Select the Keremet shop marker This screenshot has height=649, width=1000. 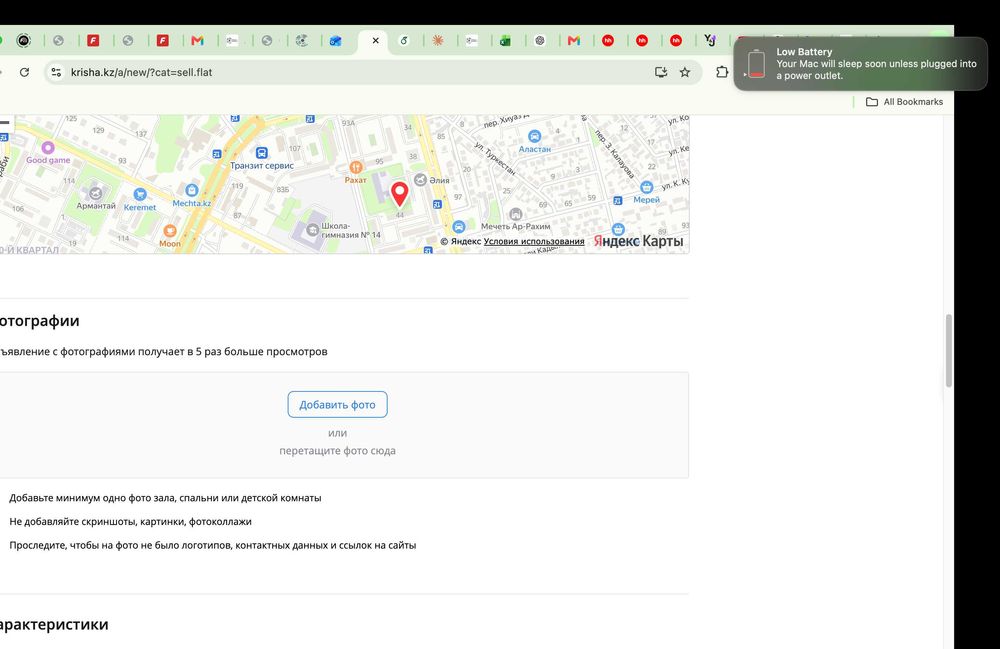click(140, 194)
